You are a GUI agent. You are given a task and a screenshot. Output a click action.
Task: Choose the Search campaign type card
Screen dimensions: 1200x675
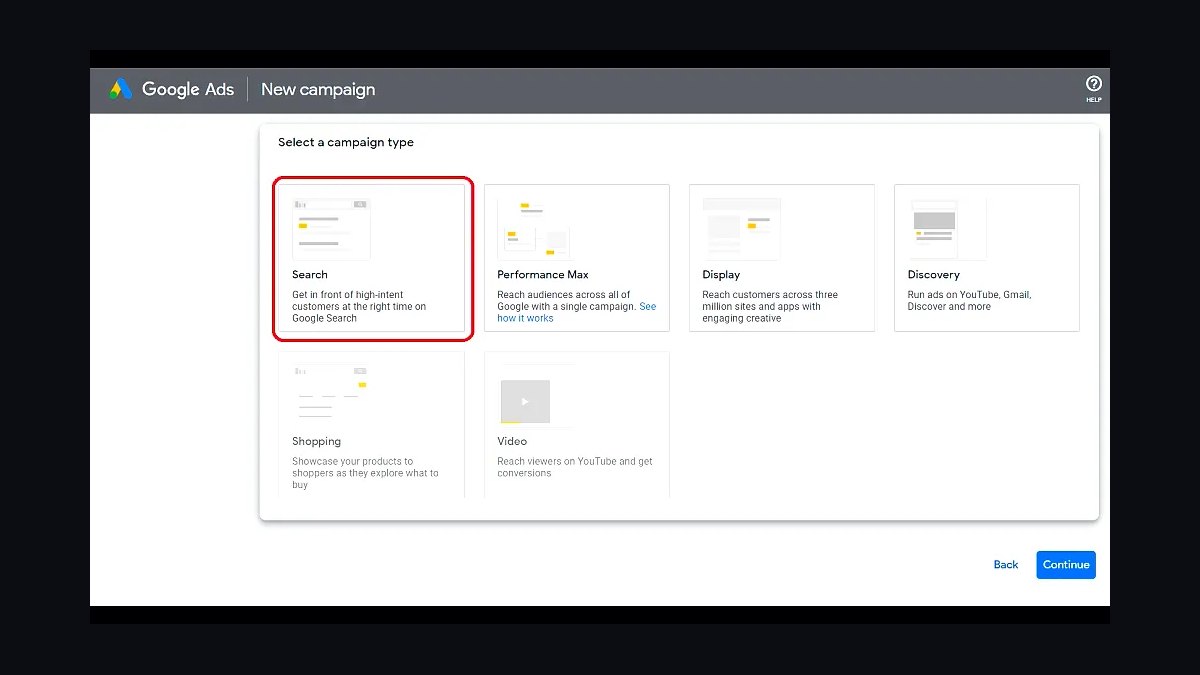371,259
